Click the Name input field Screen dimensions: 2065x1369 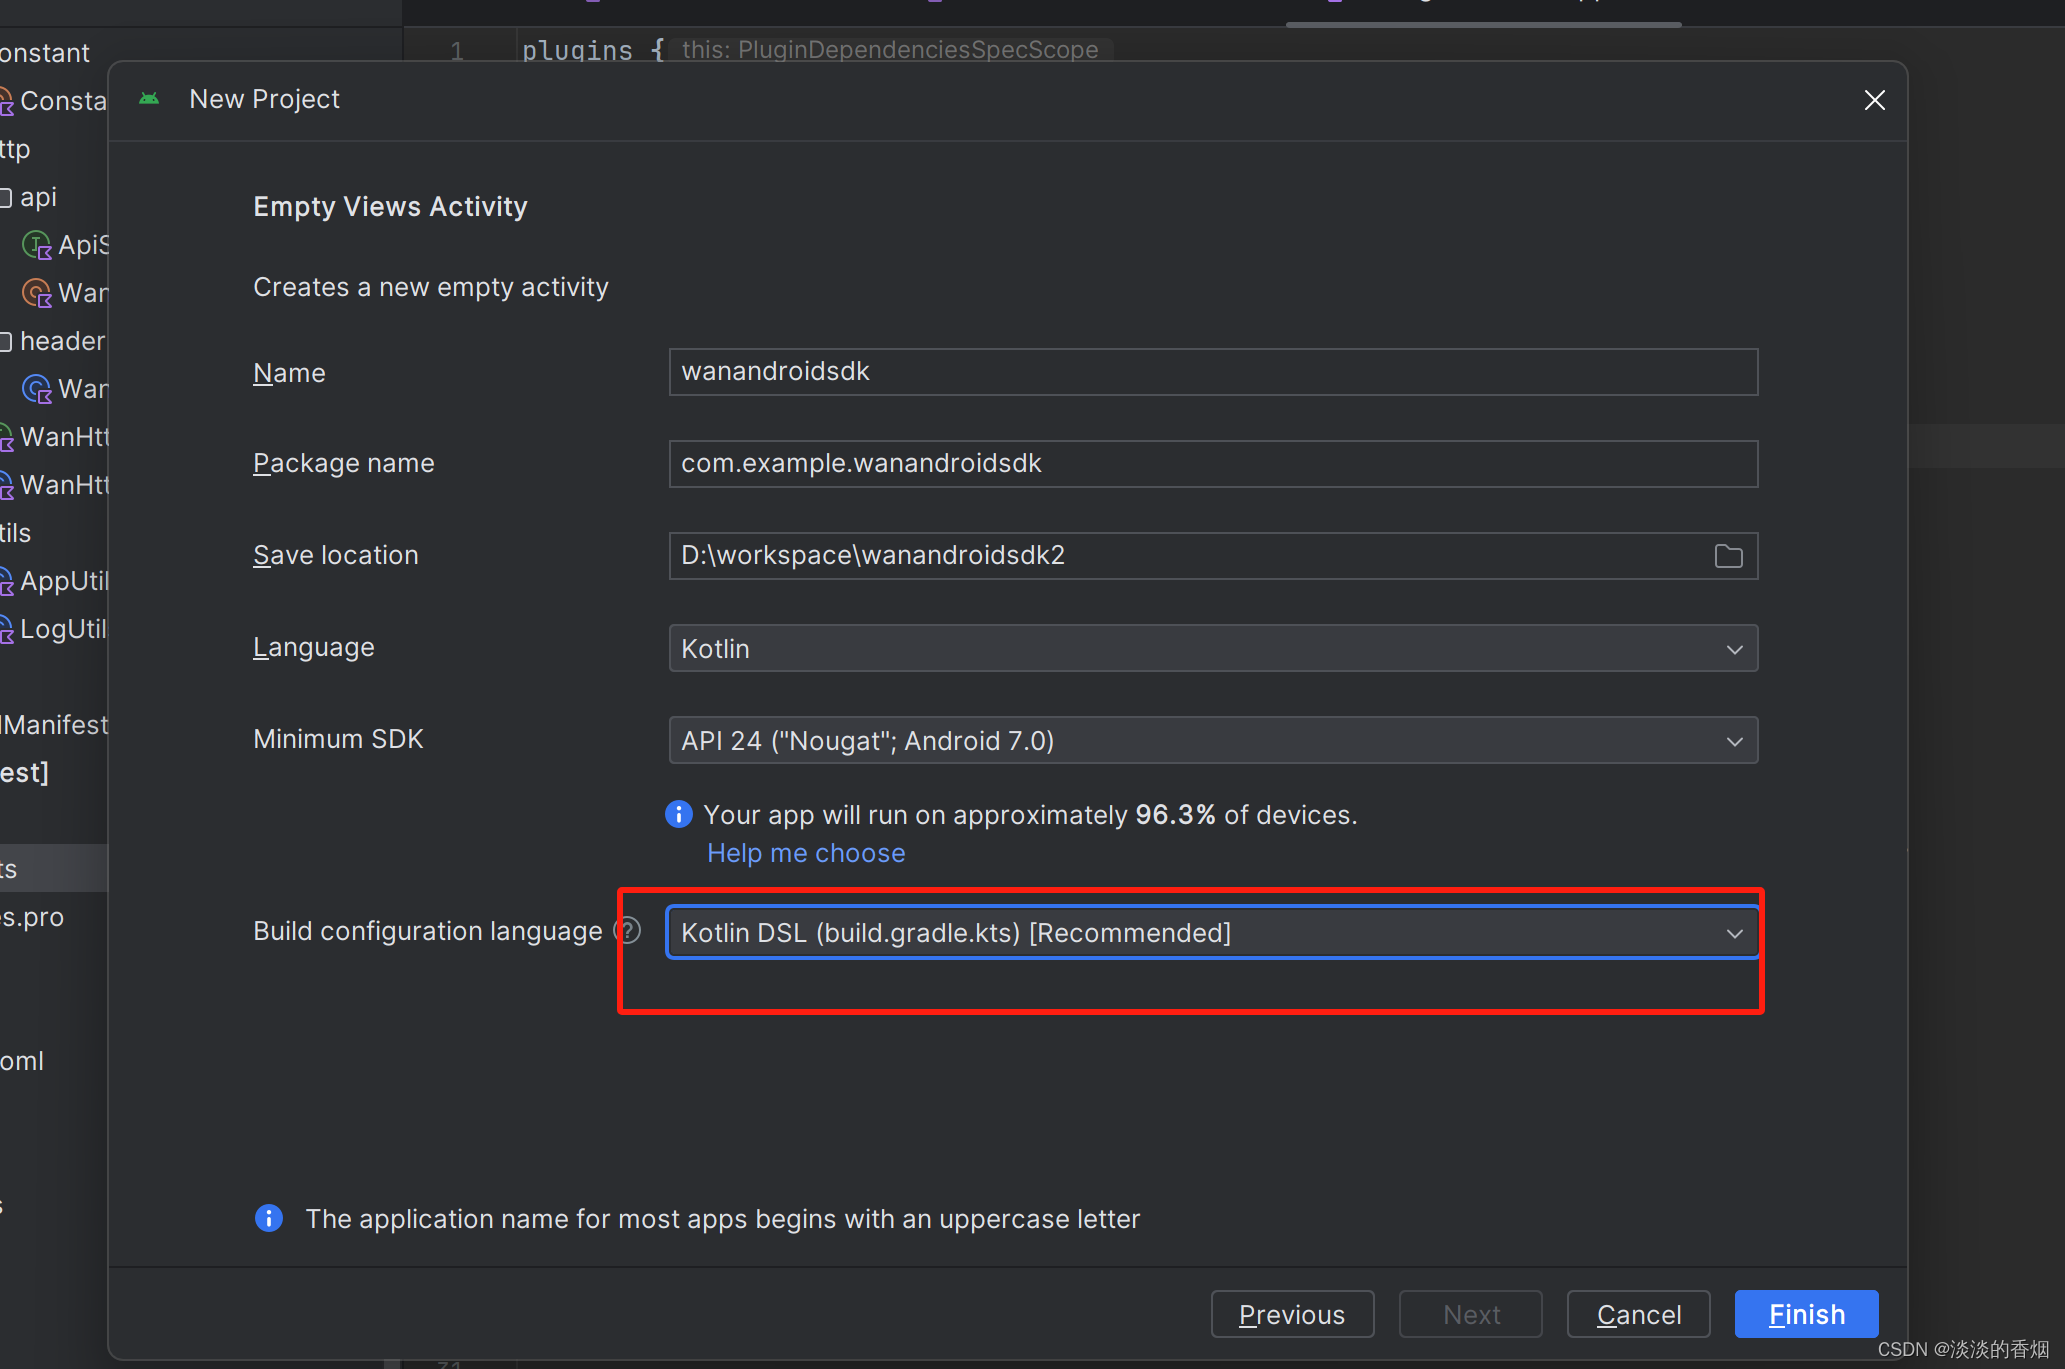coord(1213,372)
